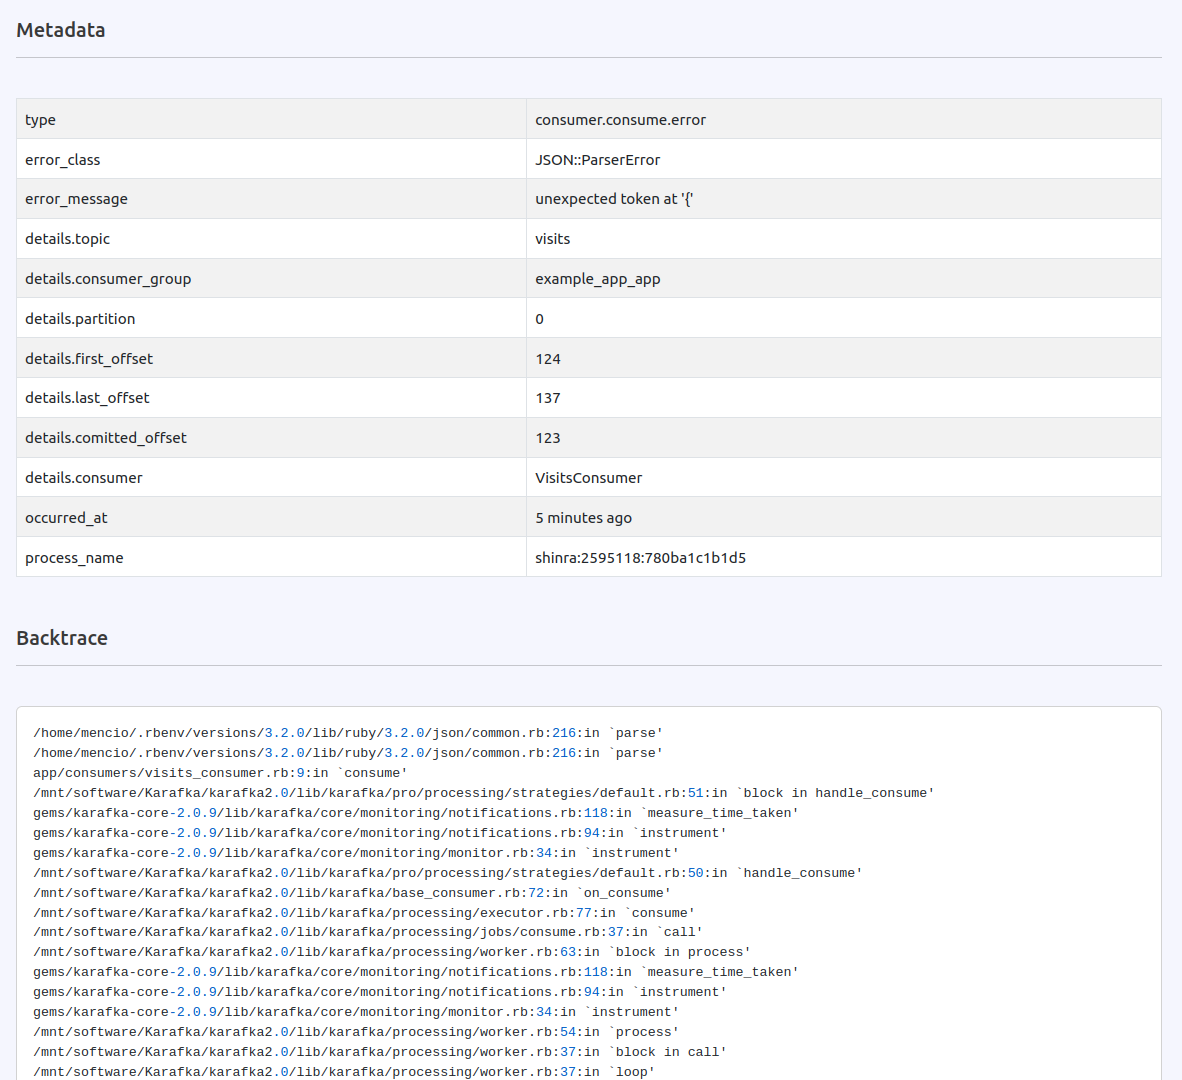Click the 'error_message' key cell
This screenshot has height=1080, width=1182.
click(271, 199)
